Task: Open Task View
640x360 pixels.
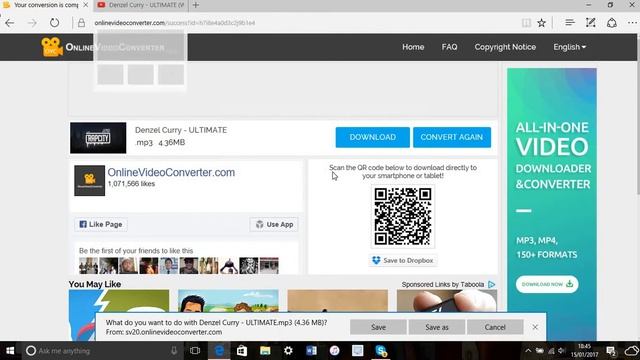Action: click(195, 351)
